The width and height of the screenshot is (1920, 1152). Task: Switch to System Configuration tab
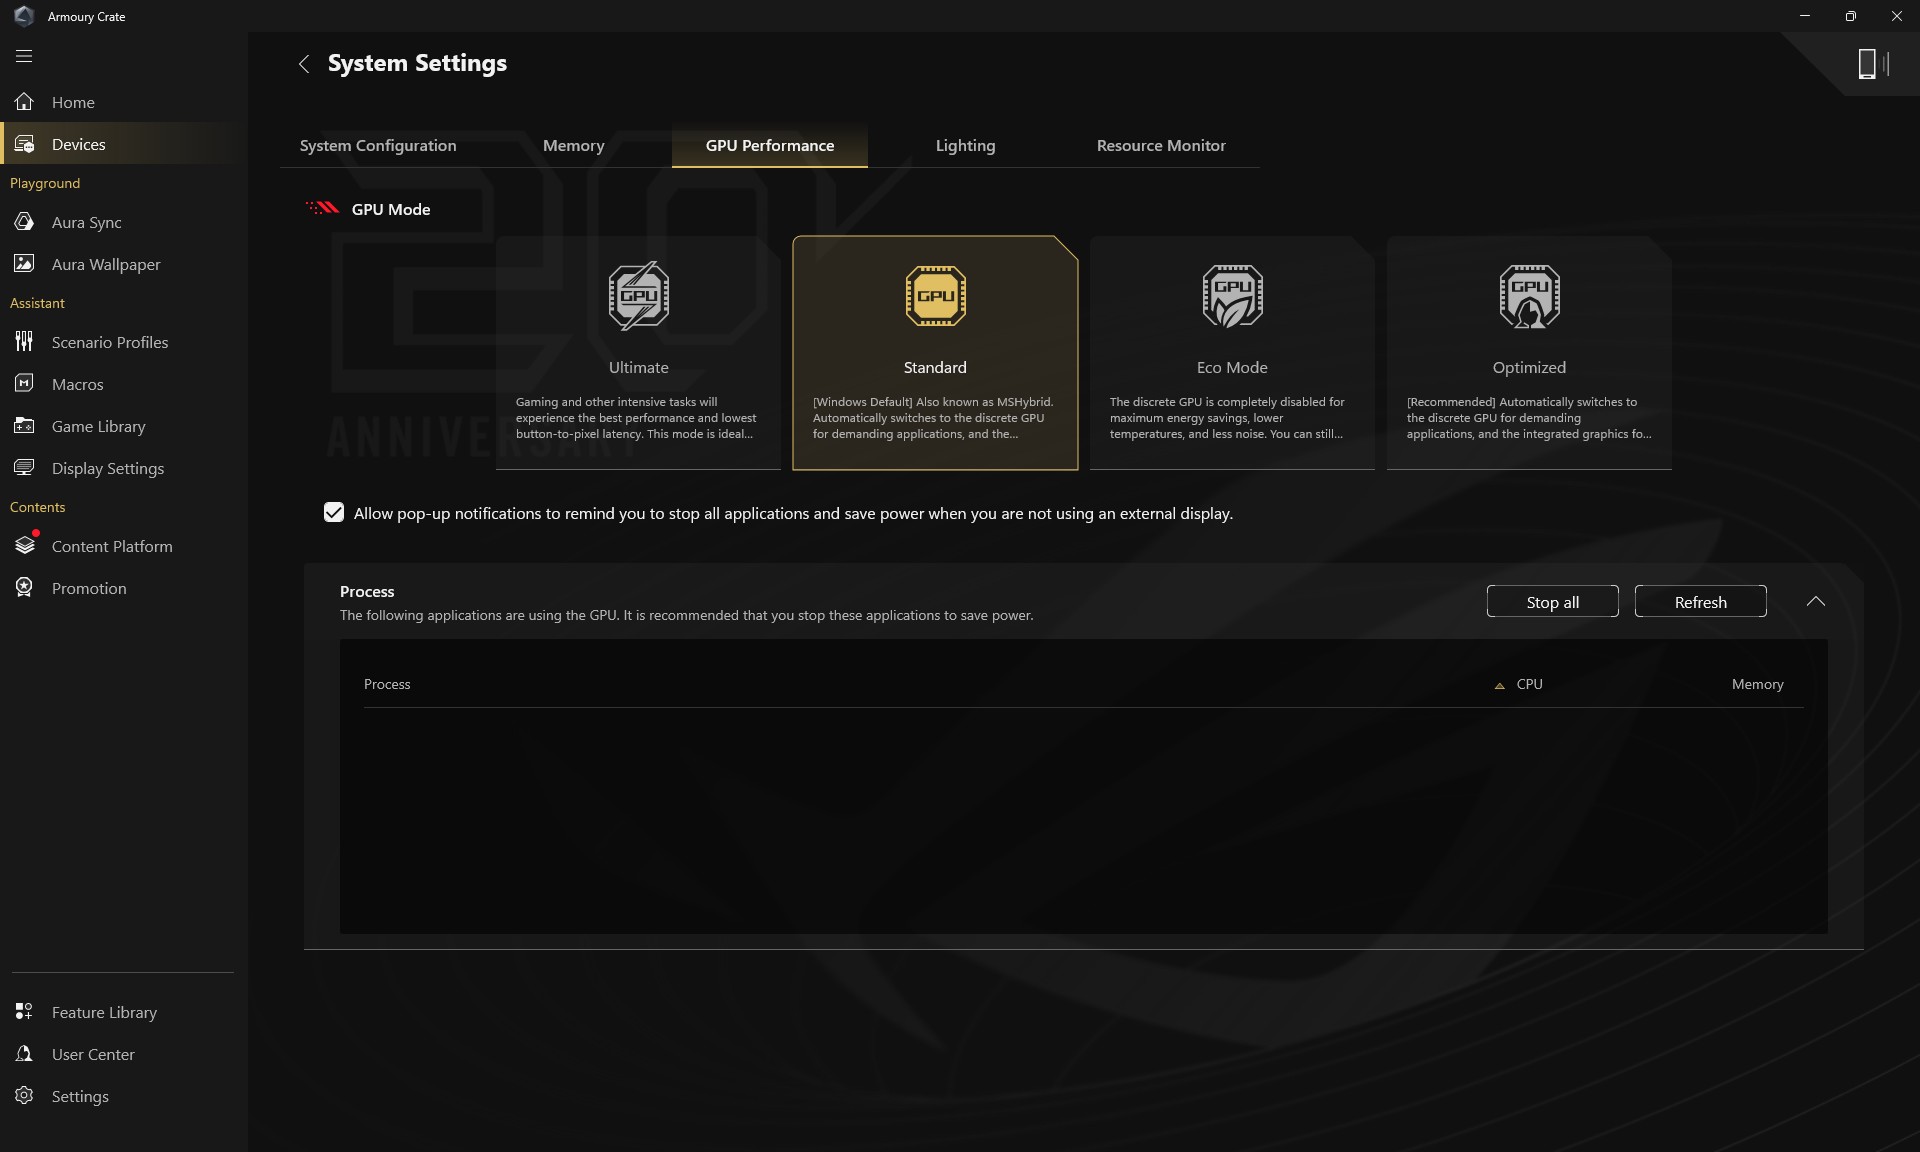(378, 146)
